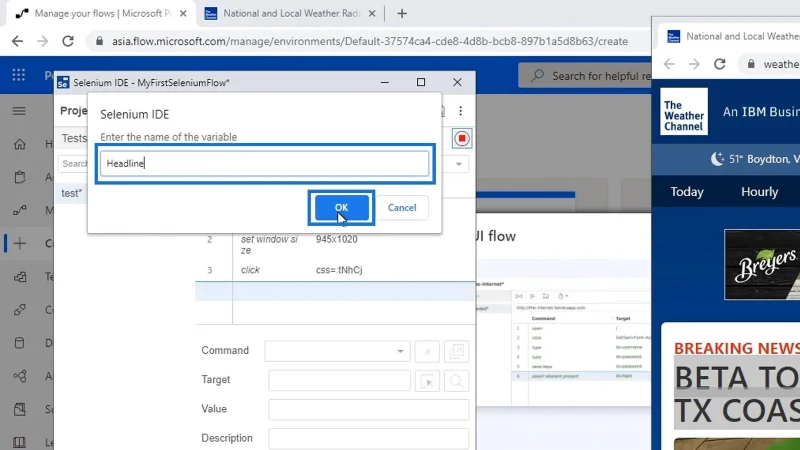The width and height of the screenshot is (800, 450).
Task: Stop recording in Selenium IDE
Action: [462, 138]
